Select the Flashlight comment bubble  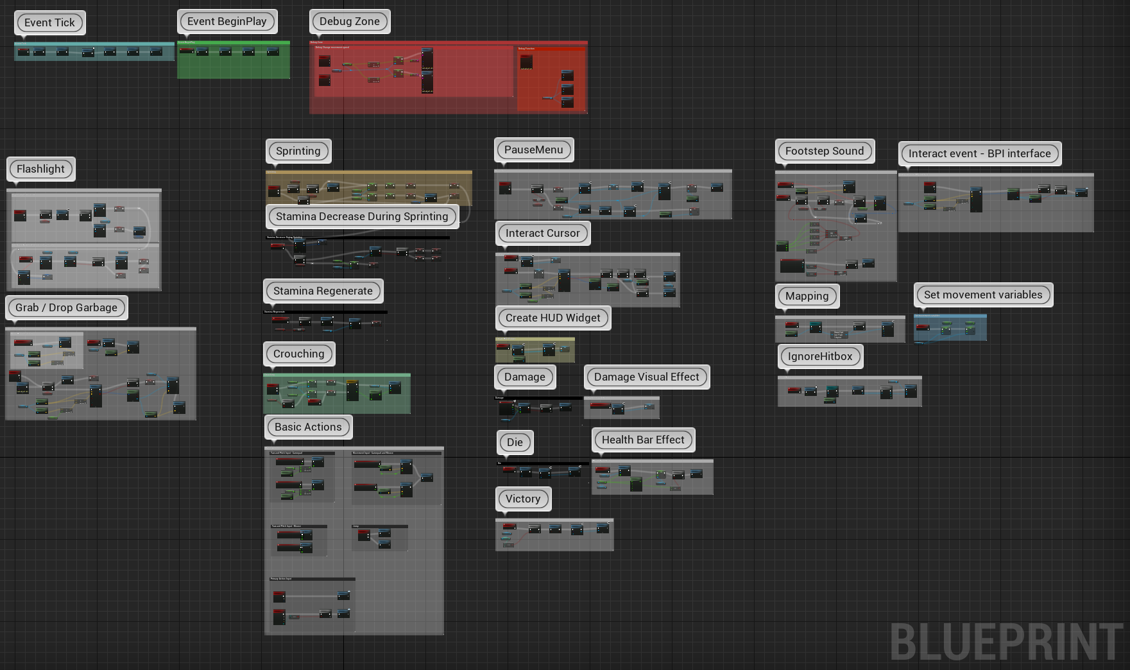41,169
